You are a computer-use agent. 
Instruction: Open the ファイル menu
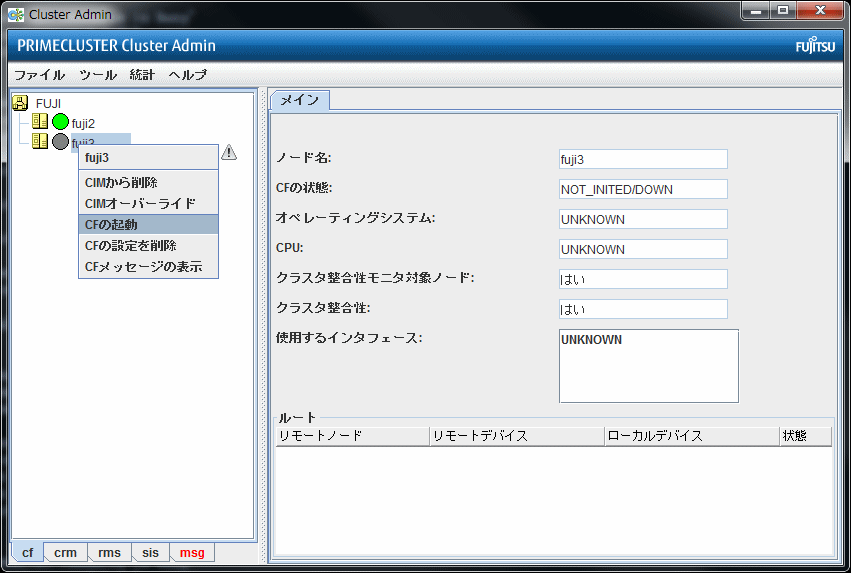point(40,75)
